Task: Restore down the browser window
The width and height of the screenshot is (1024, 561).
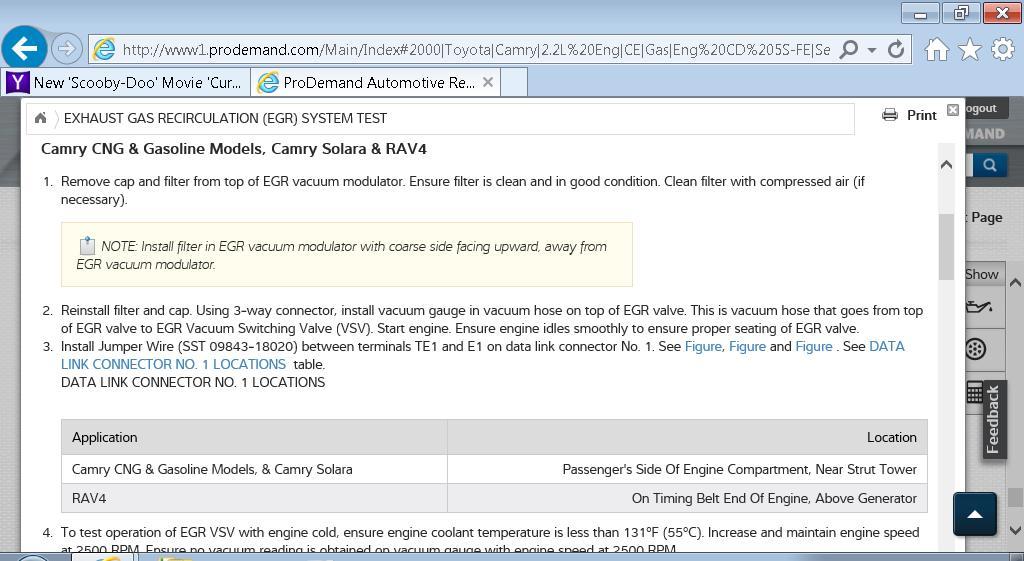Action: click(x=961, y=12)
